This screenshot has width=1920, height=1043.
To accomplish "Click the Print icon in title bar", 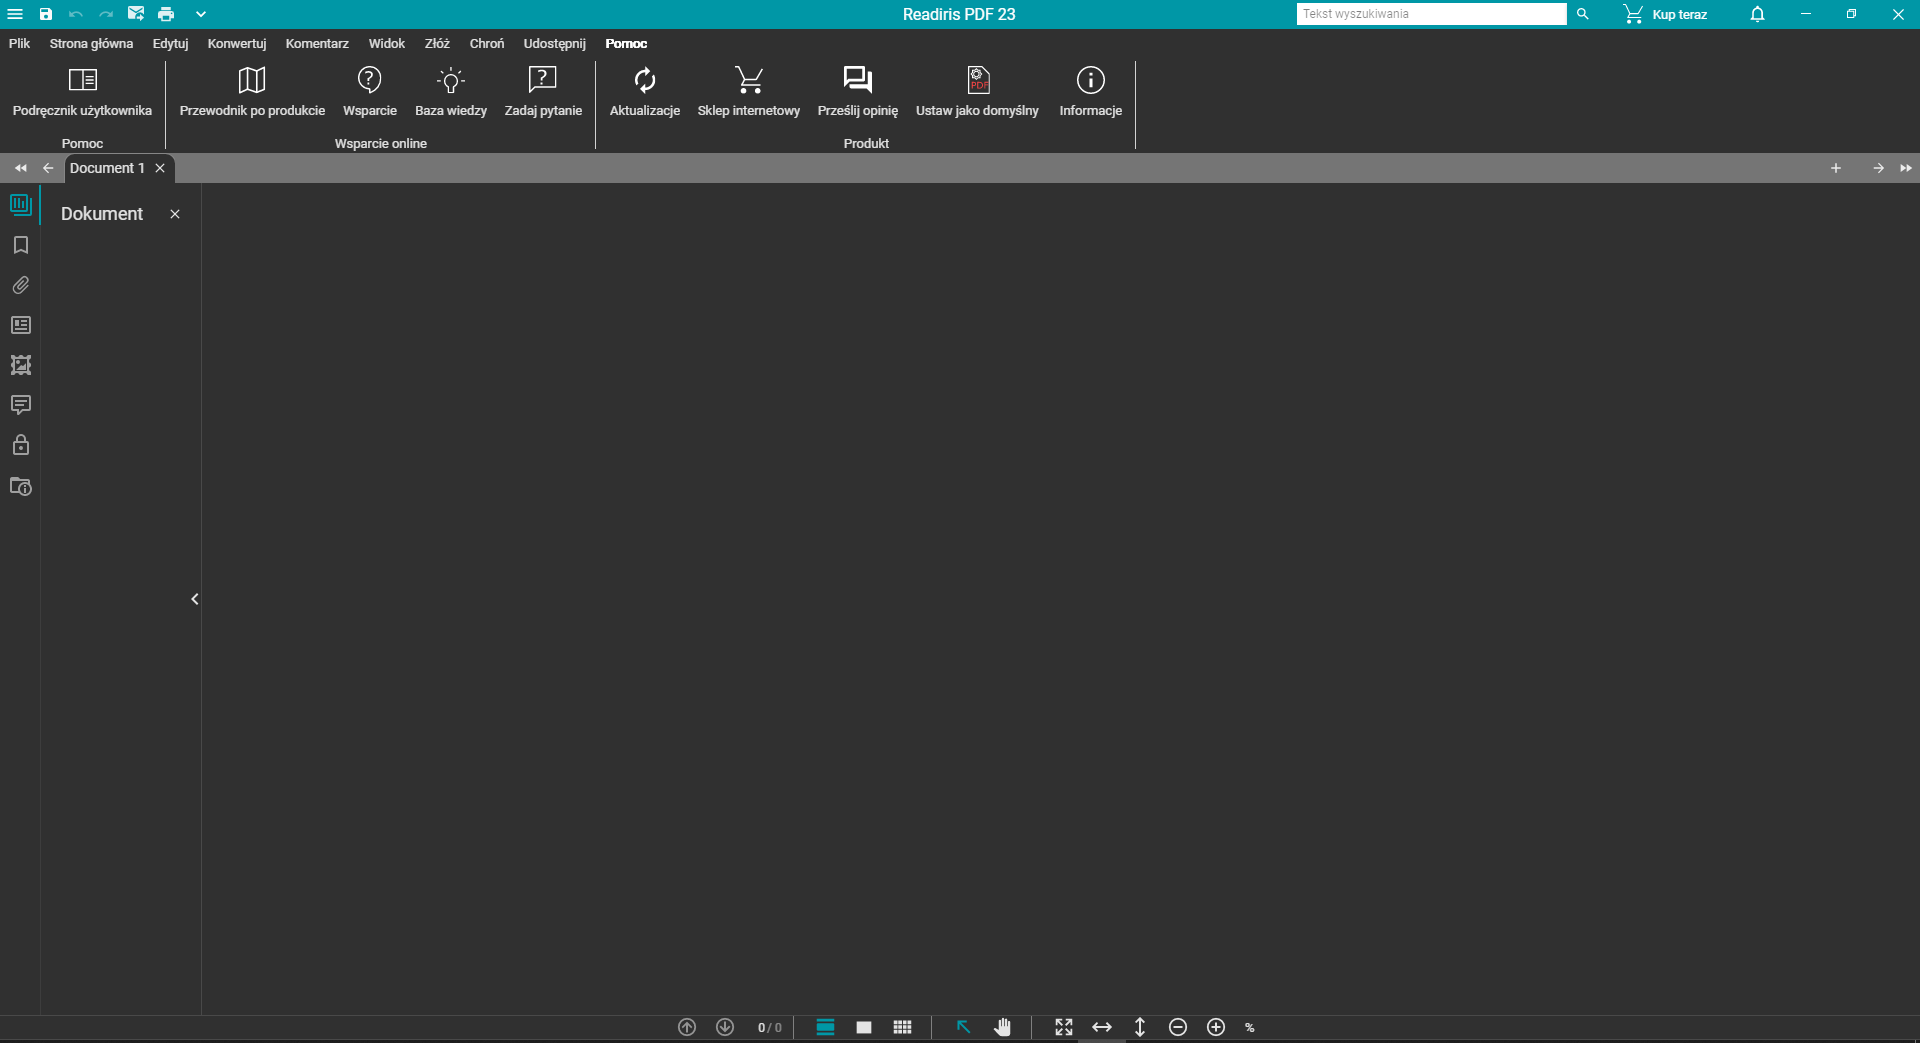I will coord(166,14).
